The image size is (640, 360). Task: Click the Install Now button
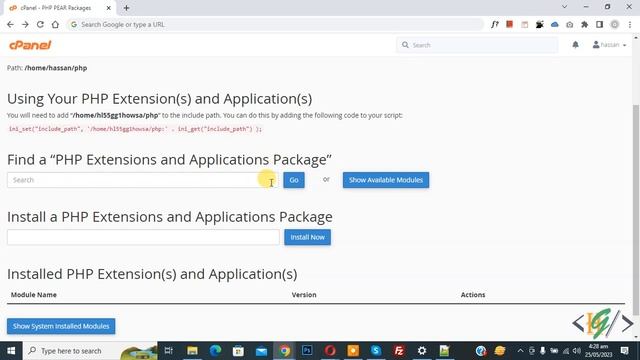(307, 237)
